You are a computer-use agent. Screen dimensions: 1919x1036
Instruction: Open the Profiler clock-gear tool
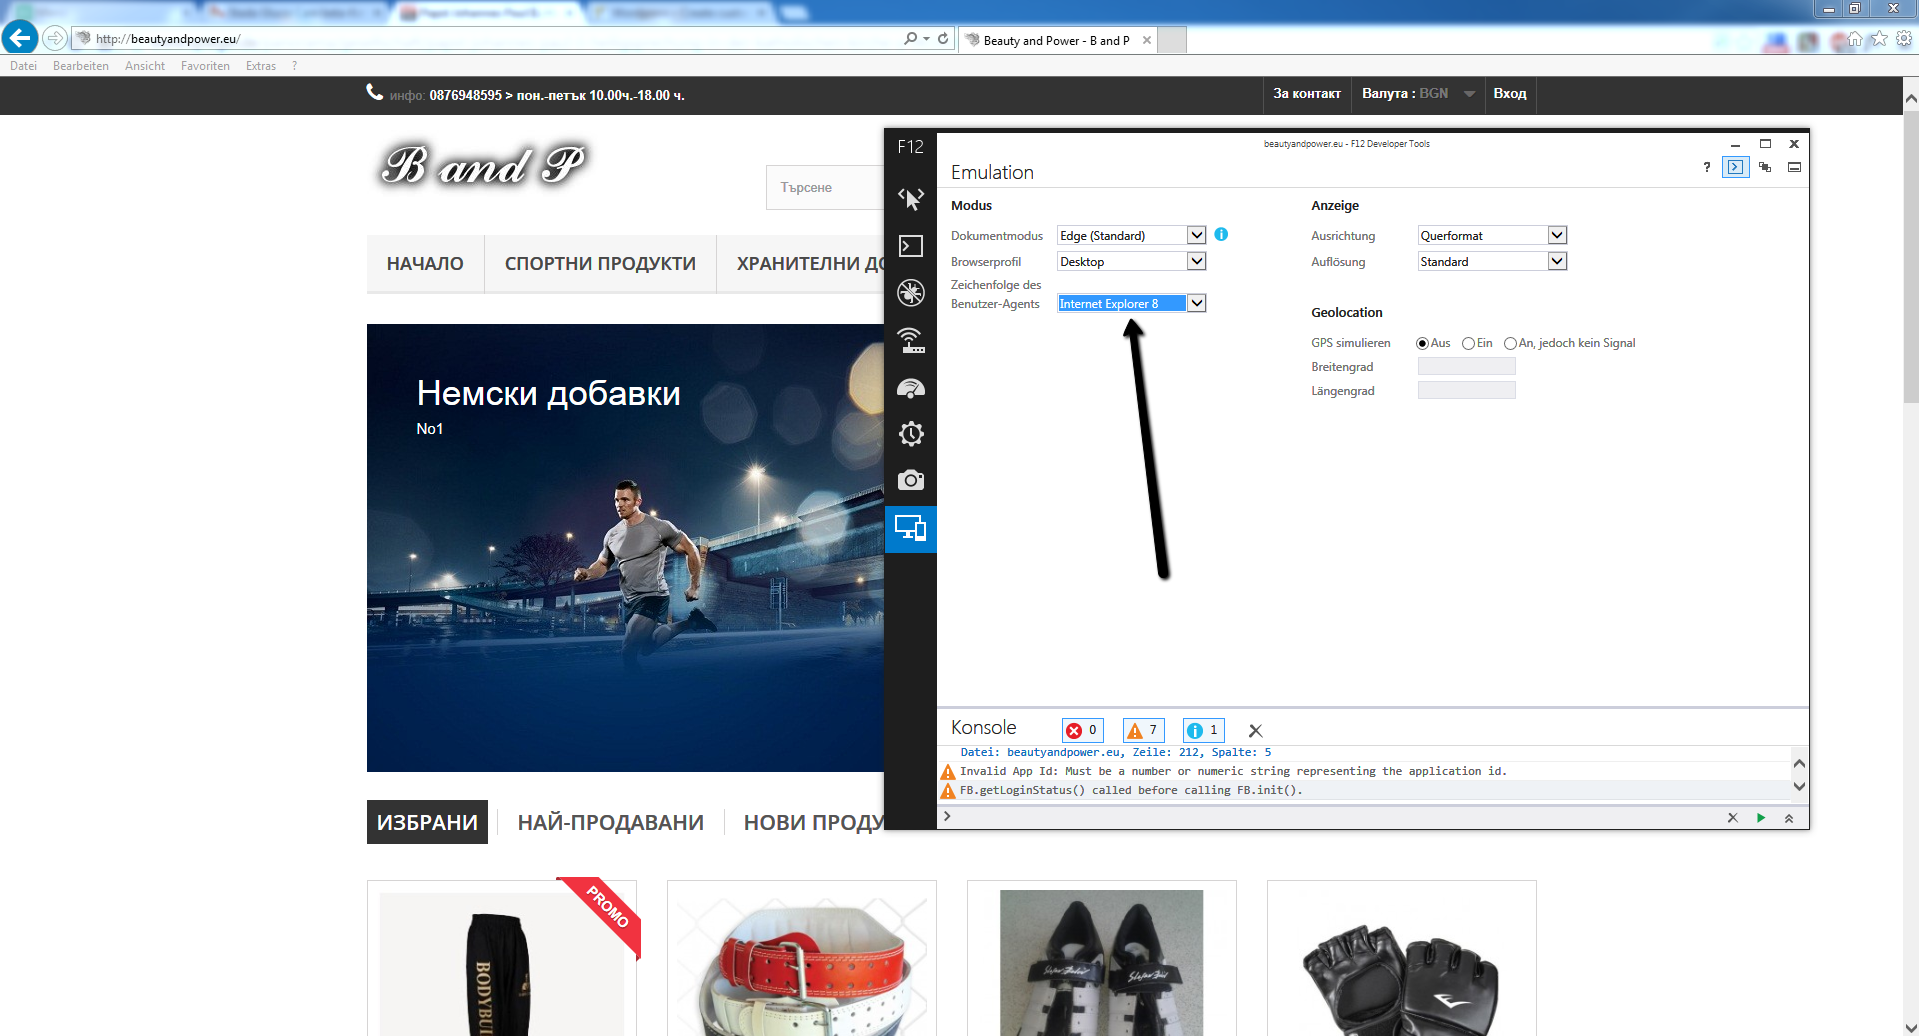point(910,434)
